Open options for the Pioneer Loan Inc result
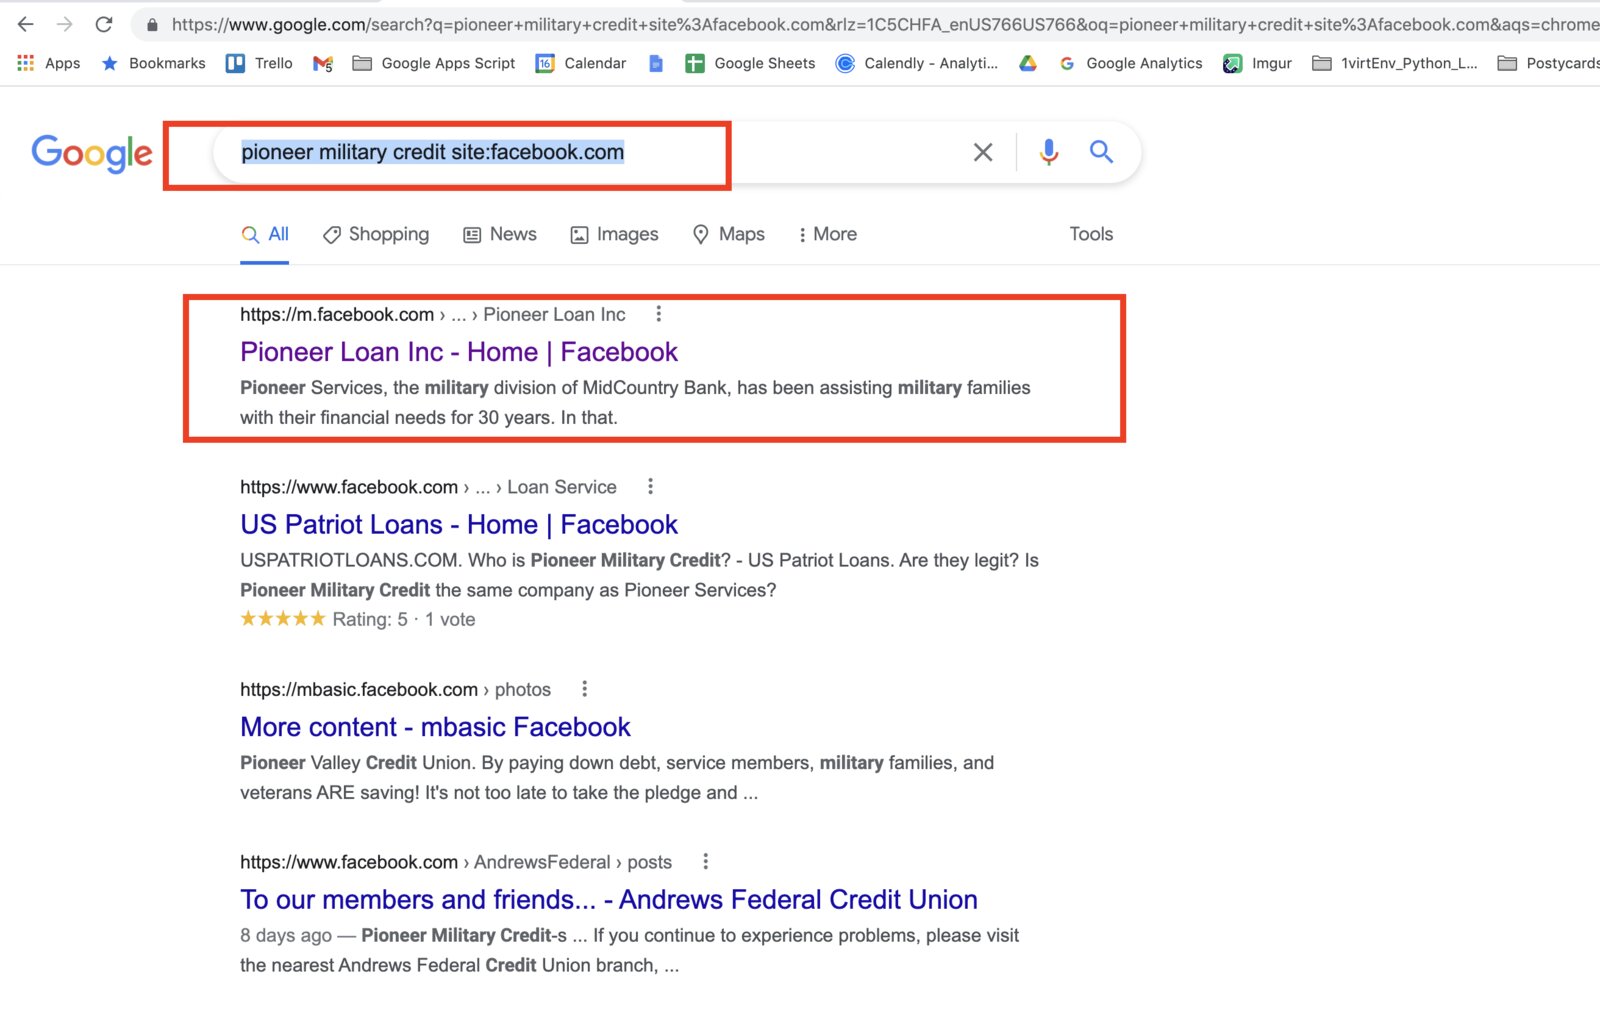The width and height of the screenshot is (1600, 1010). coord(658,314)
